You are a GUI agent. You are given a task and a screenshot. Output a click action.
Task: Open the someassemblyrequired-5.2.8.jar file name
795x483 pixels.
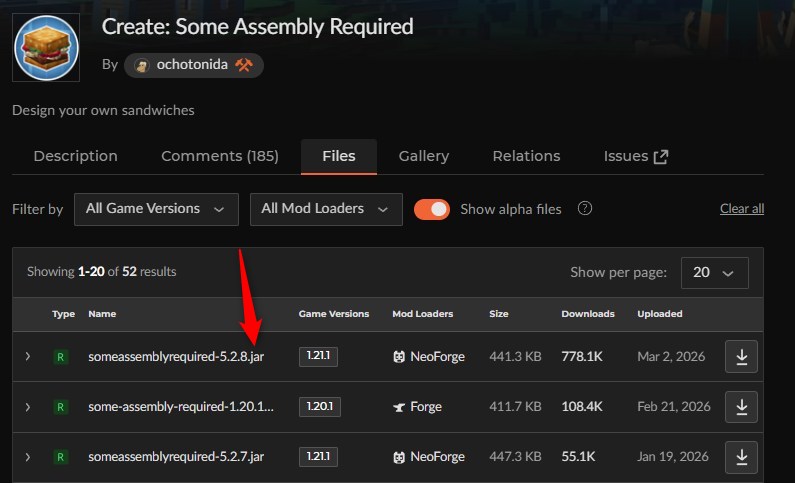pos(176,357)
